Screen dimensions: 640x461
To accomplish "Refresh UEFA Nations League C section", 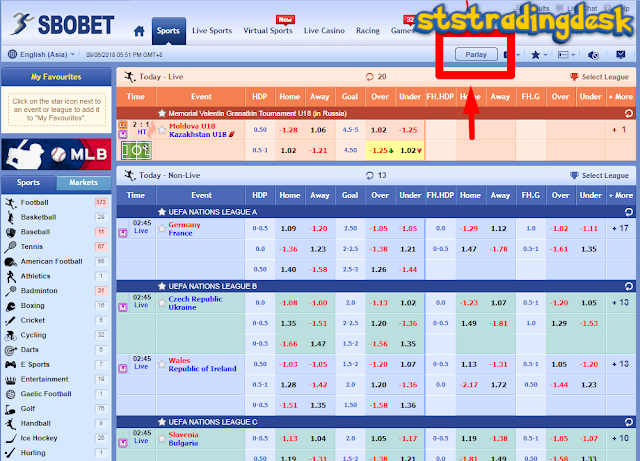I will (x=629, y=422).
